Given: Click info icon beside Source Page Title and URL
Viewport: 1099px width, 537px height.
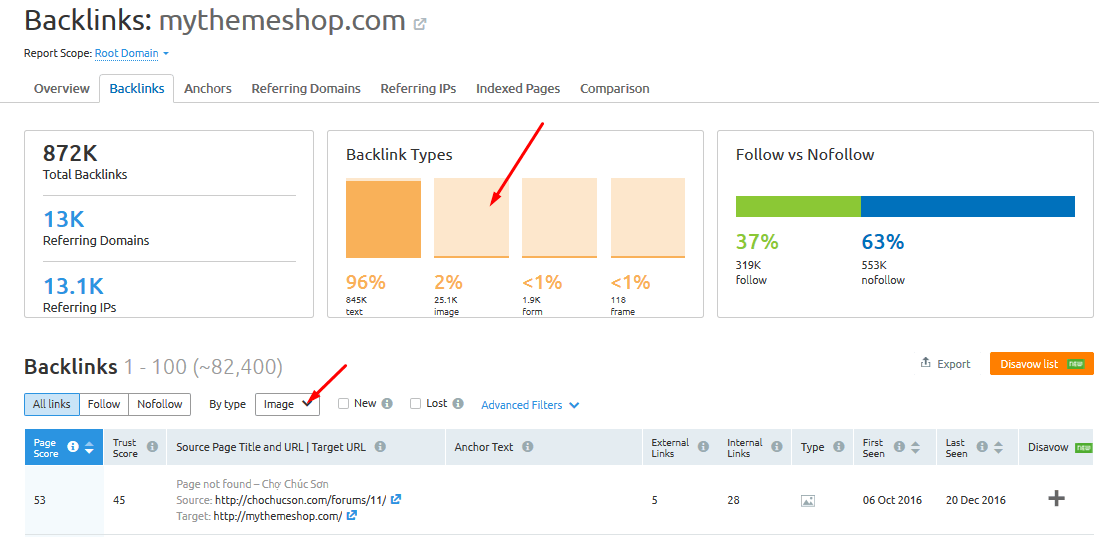Looking at the screenshot, I should pyautogui.click(x=380, y=447).
